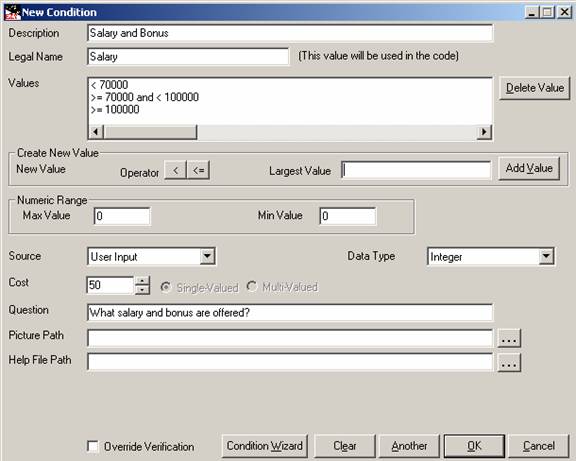
Task: Decrease Cost with spinner down arrow
Action: pyautogui.click(x=142, y=290)
